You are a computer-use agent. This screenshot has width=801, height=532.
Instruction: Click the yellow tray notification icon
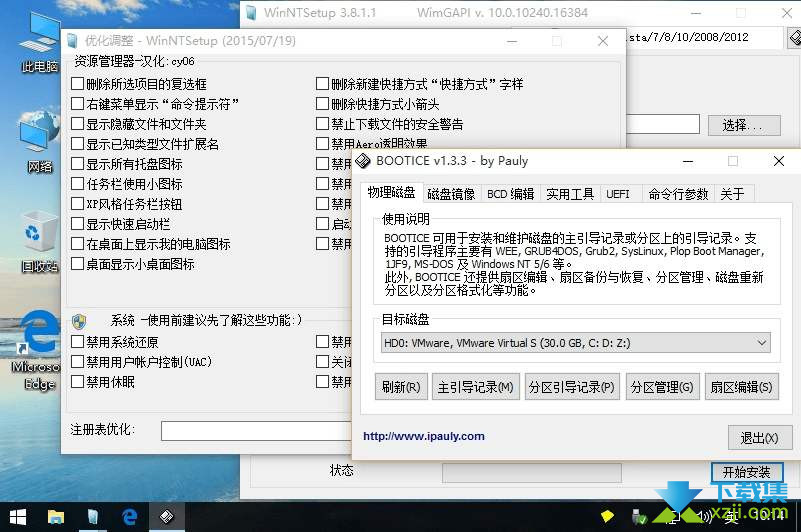[x=607, y=516]
